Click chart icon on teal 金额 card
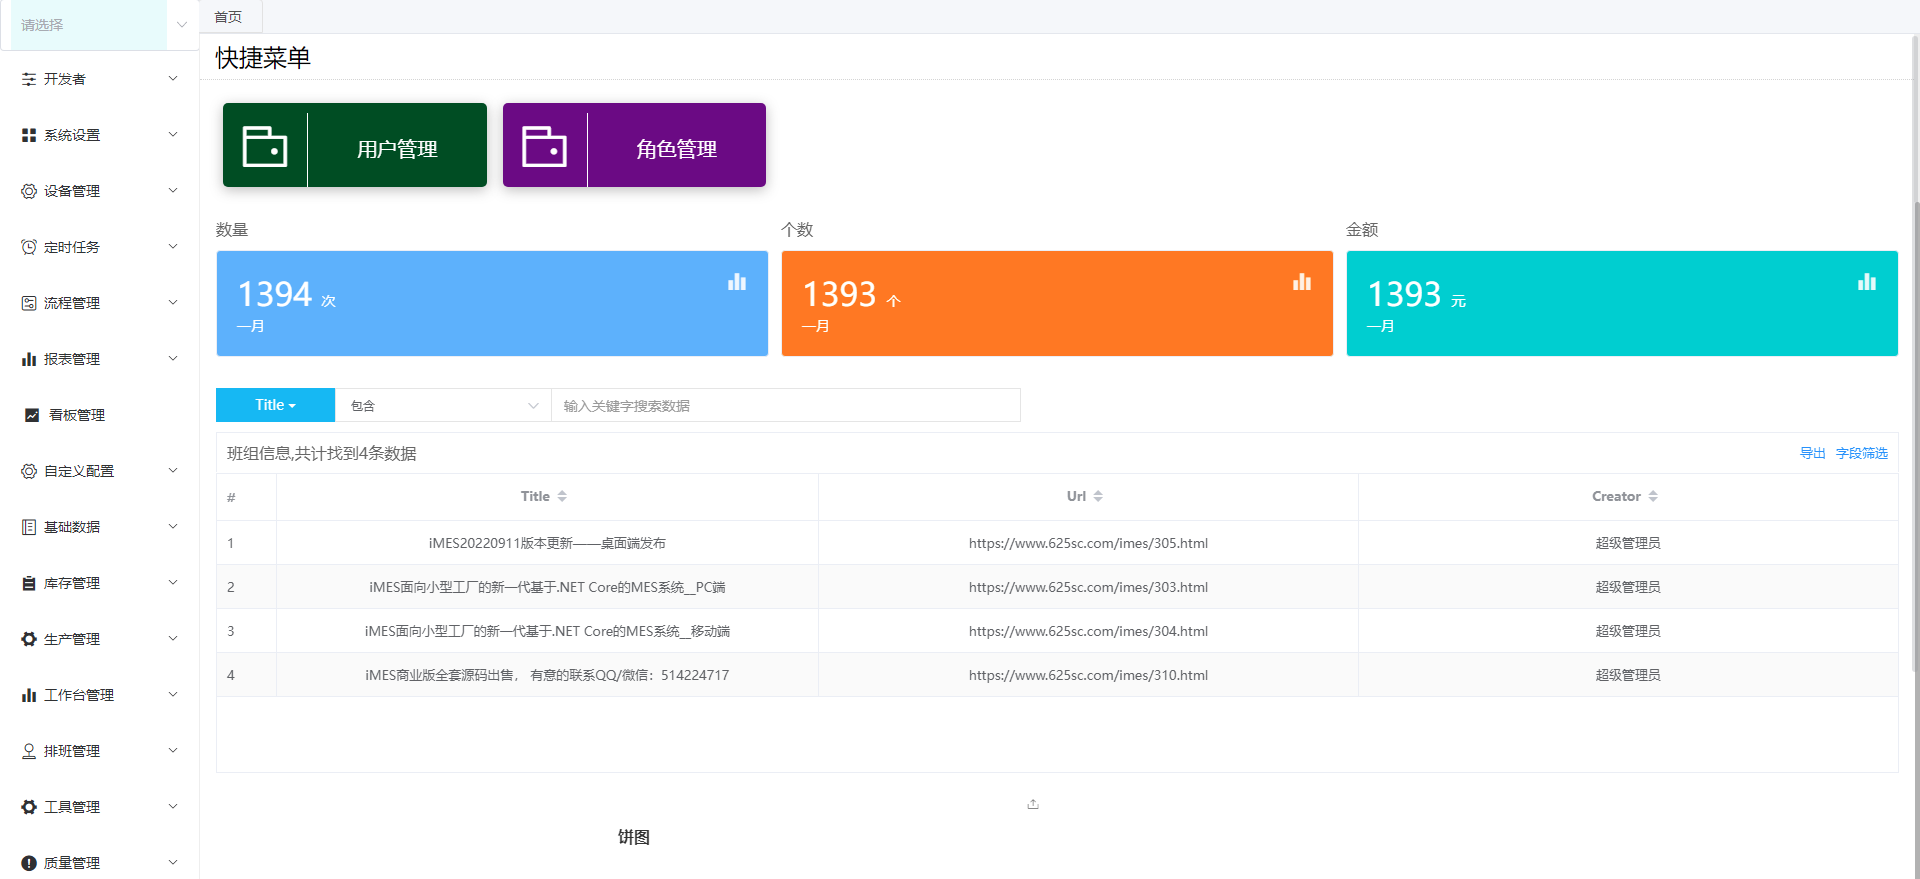 tap(1867, 282)
